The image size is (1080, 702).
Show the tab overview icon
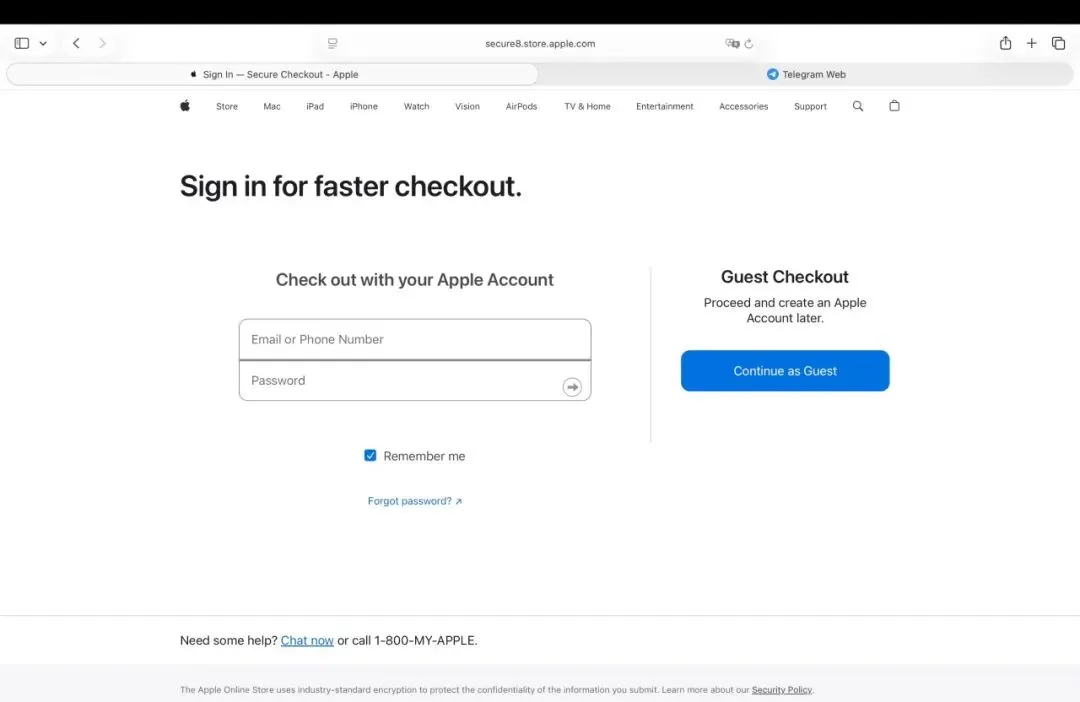pos(1059,43)
